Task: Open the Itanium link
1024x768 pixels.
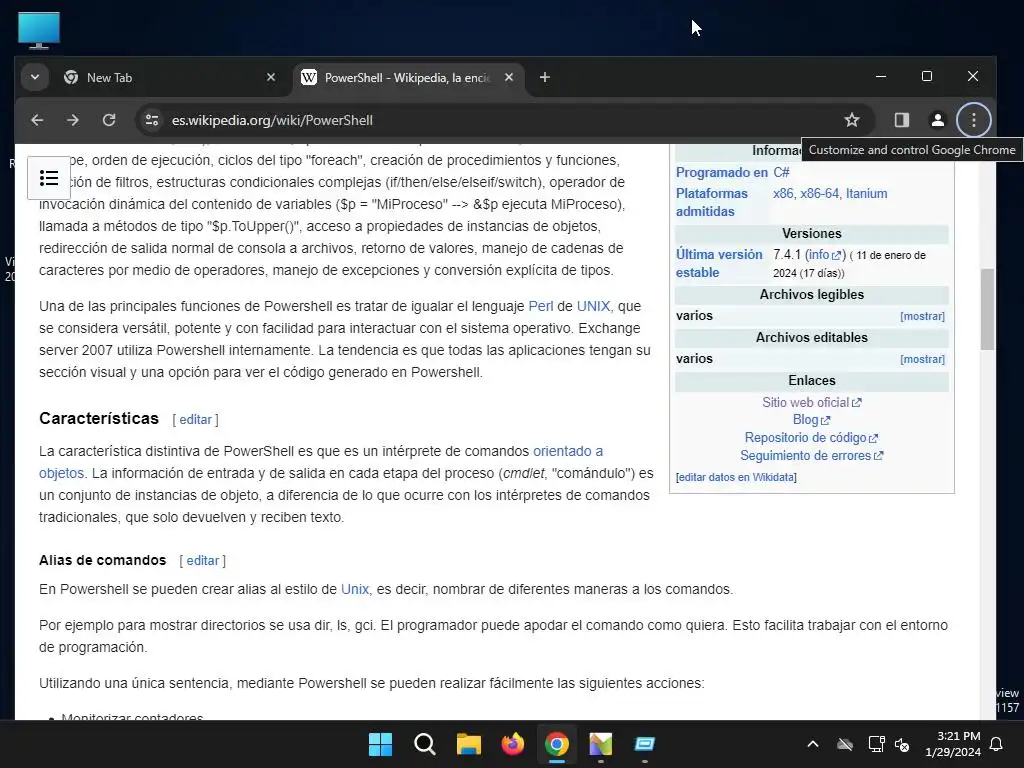Action: pyautogui.click(x=867, y=193)
